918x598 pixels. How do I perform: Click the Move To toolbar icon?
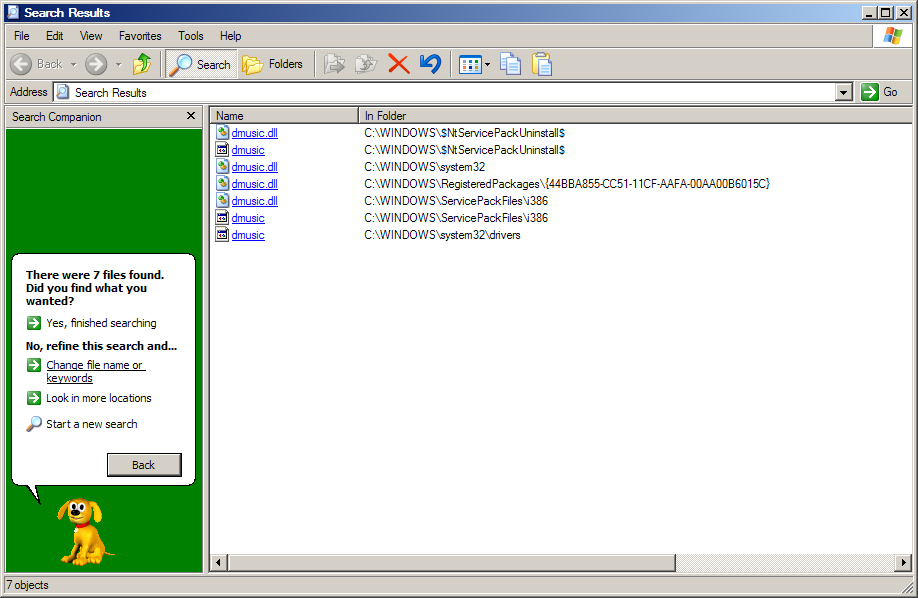coord(334,64)
